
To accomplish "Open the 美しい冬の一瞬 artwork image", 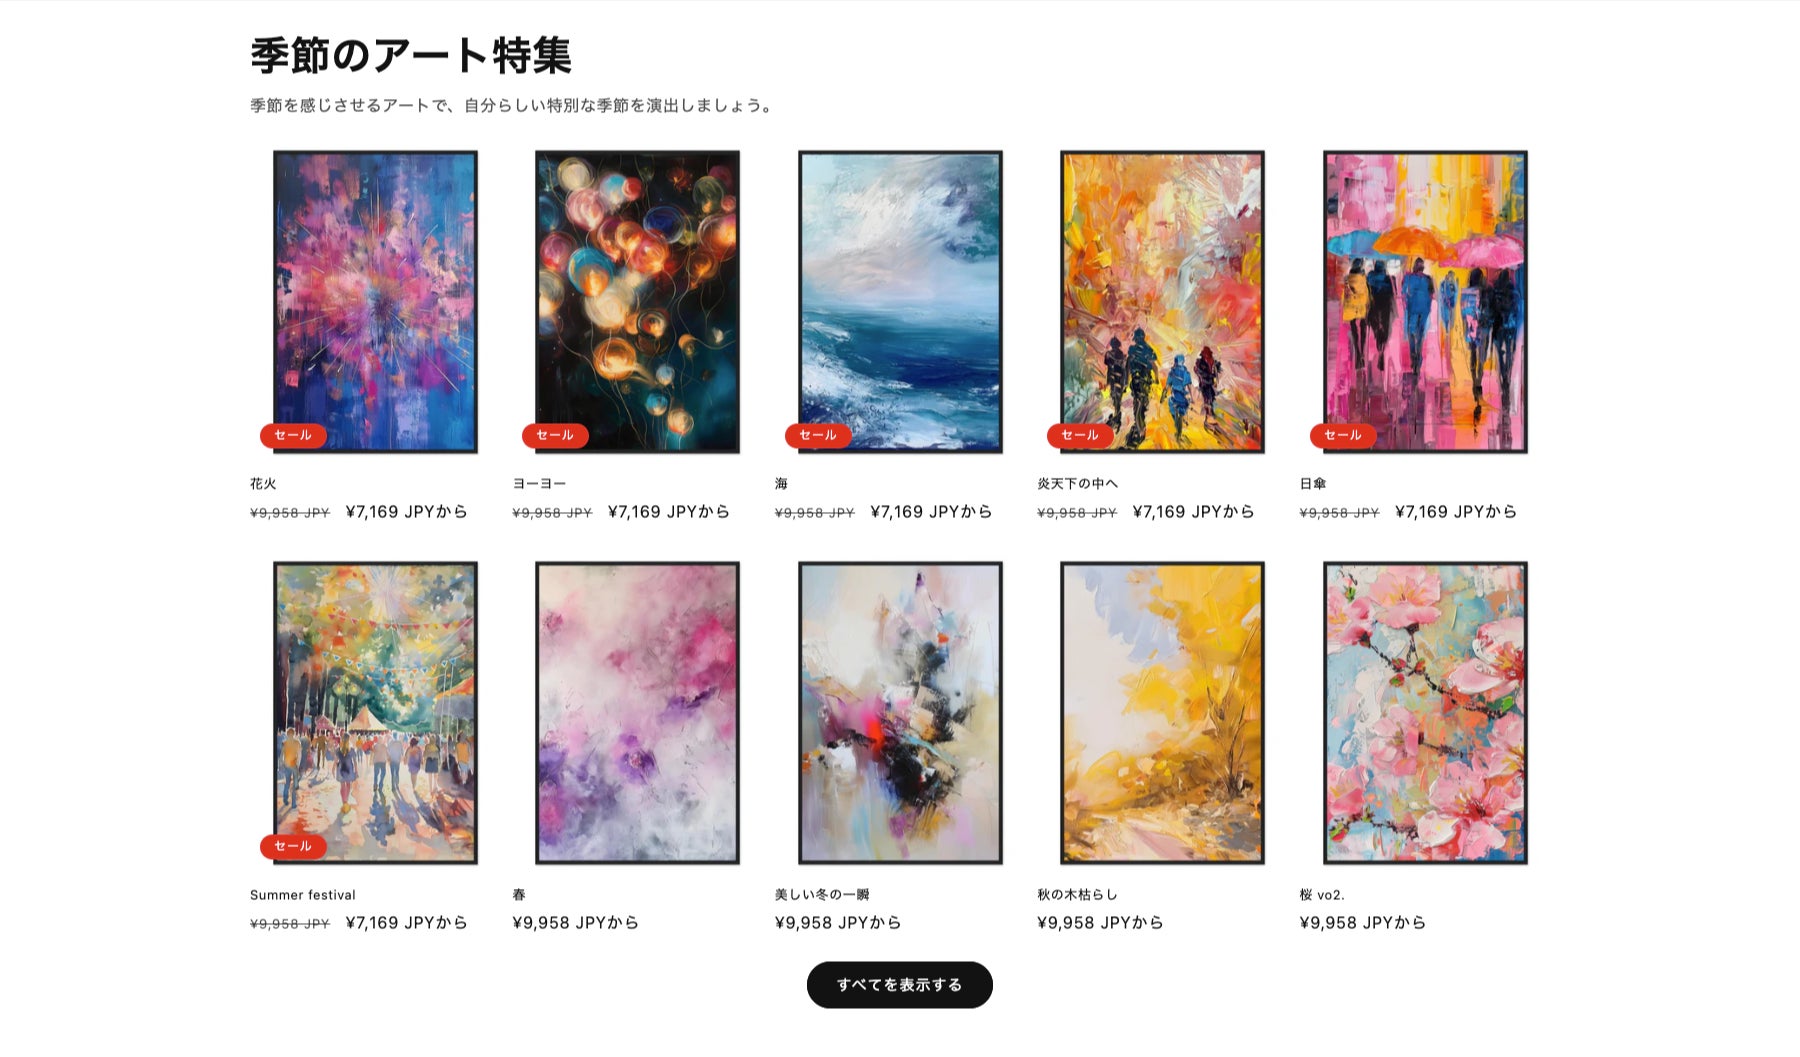I will click(900, 713).
